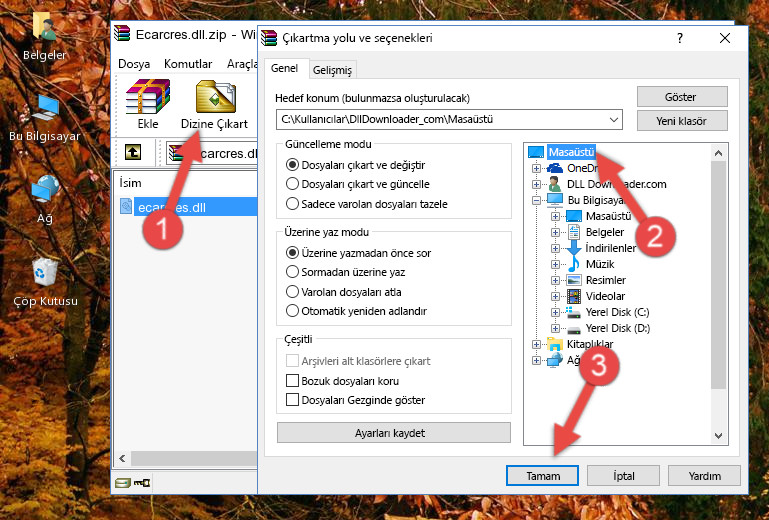The image size is (769, 520).
Task: Click the drive icon in WinRAR status bar
Action: 123,483
